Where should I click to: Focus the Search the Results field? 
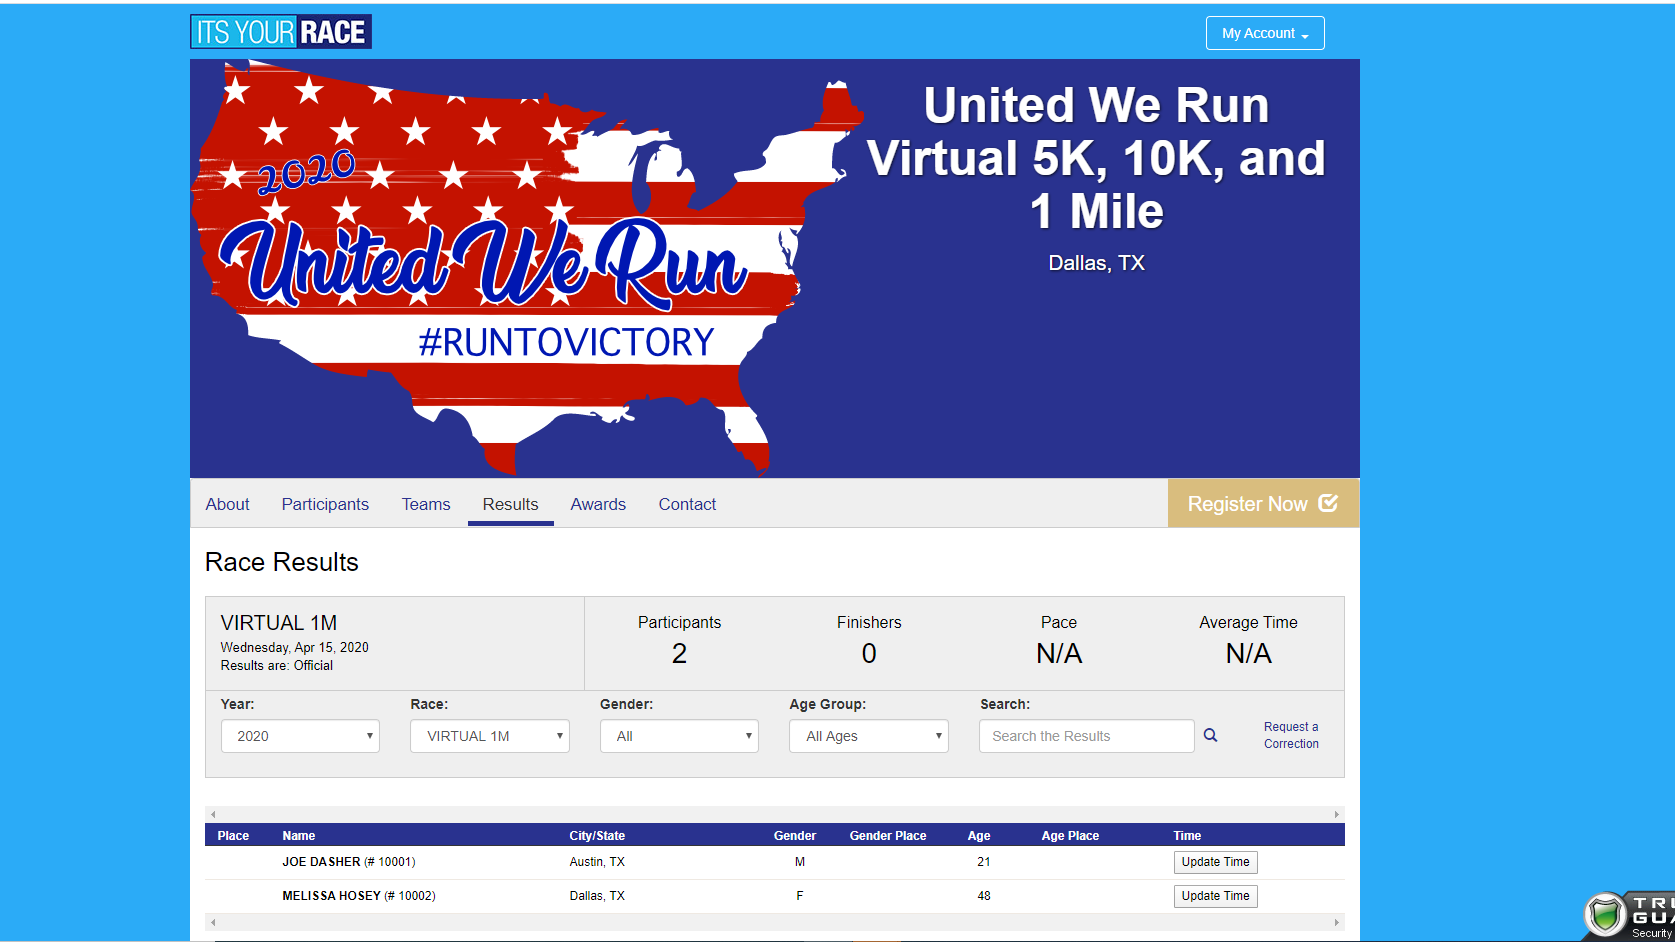pyautogui.click(x=1086, y=736)
